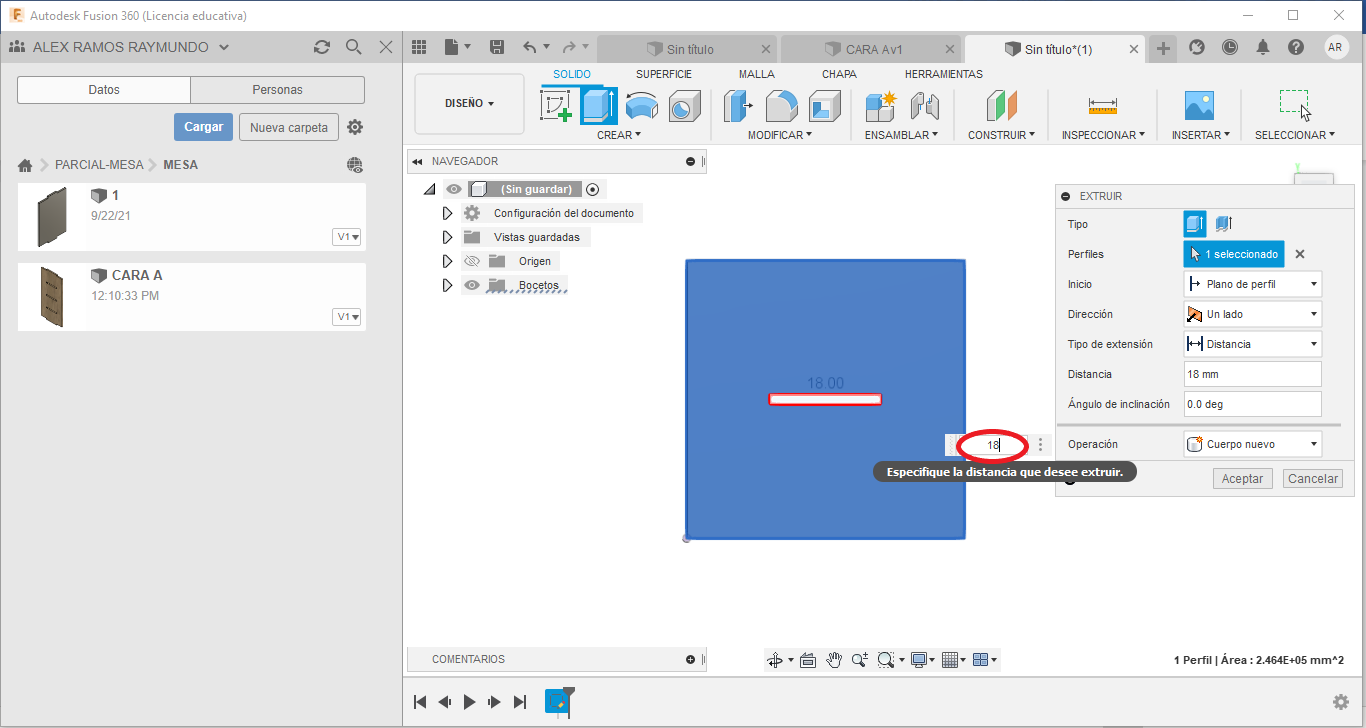This screenshot has height=728, width=1366.
Task: Open the Inicio dropdown set to Plano de perfil
Action: (1253, 284)
